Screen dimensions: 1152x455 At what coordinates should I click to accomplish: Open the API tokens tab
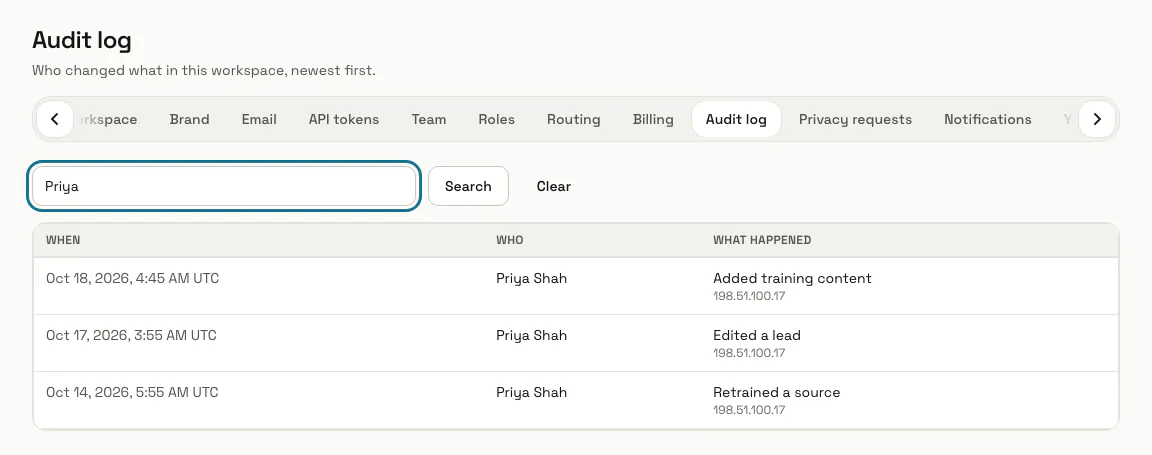tap(344, 119)
